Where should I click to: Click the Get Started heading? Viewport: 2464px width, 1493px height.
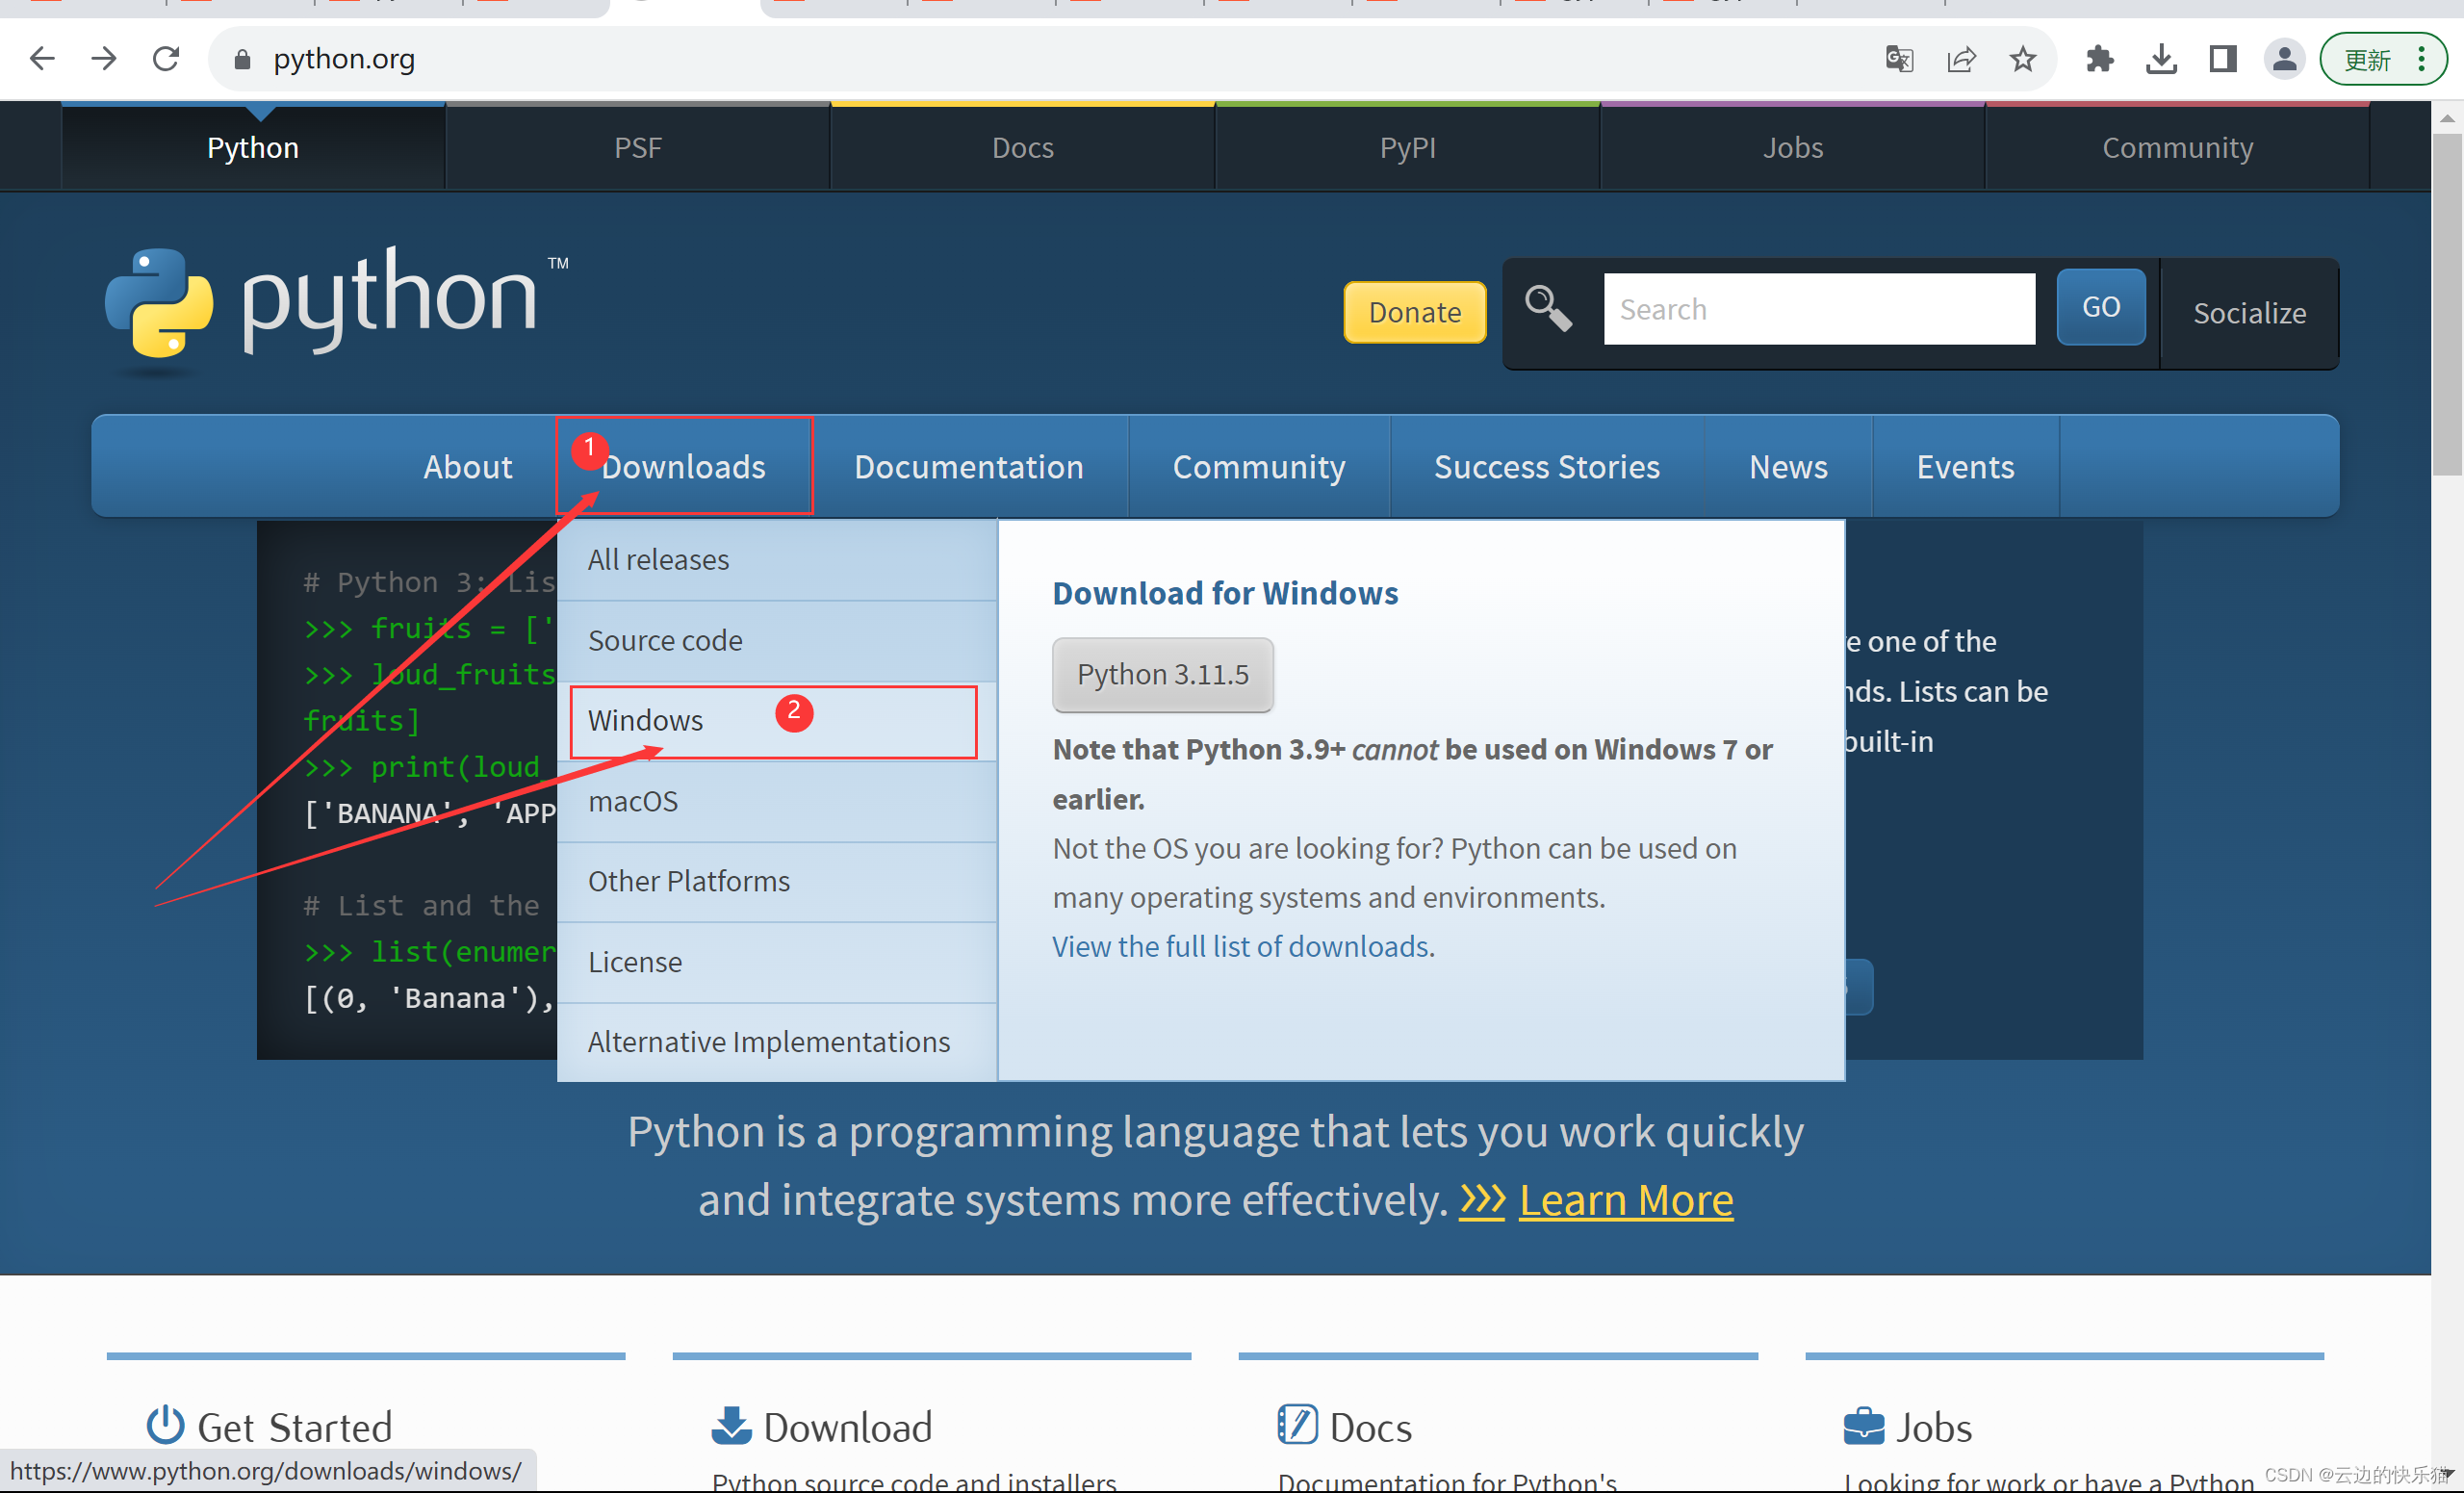pyautogui.click(x=295, y=1428)
